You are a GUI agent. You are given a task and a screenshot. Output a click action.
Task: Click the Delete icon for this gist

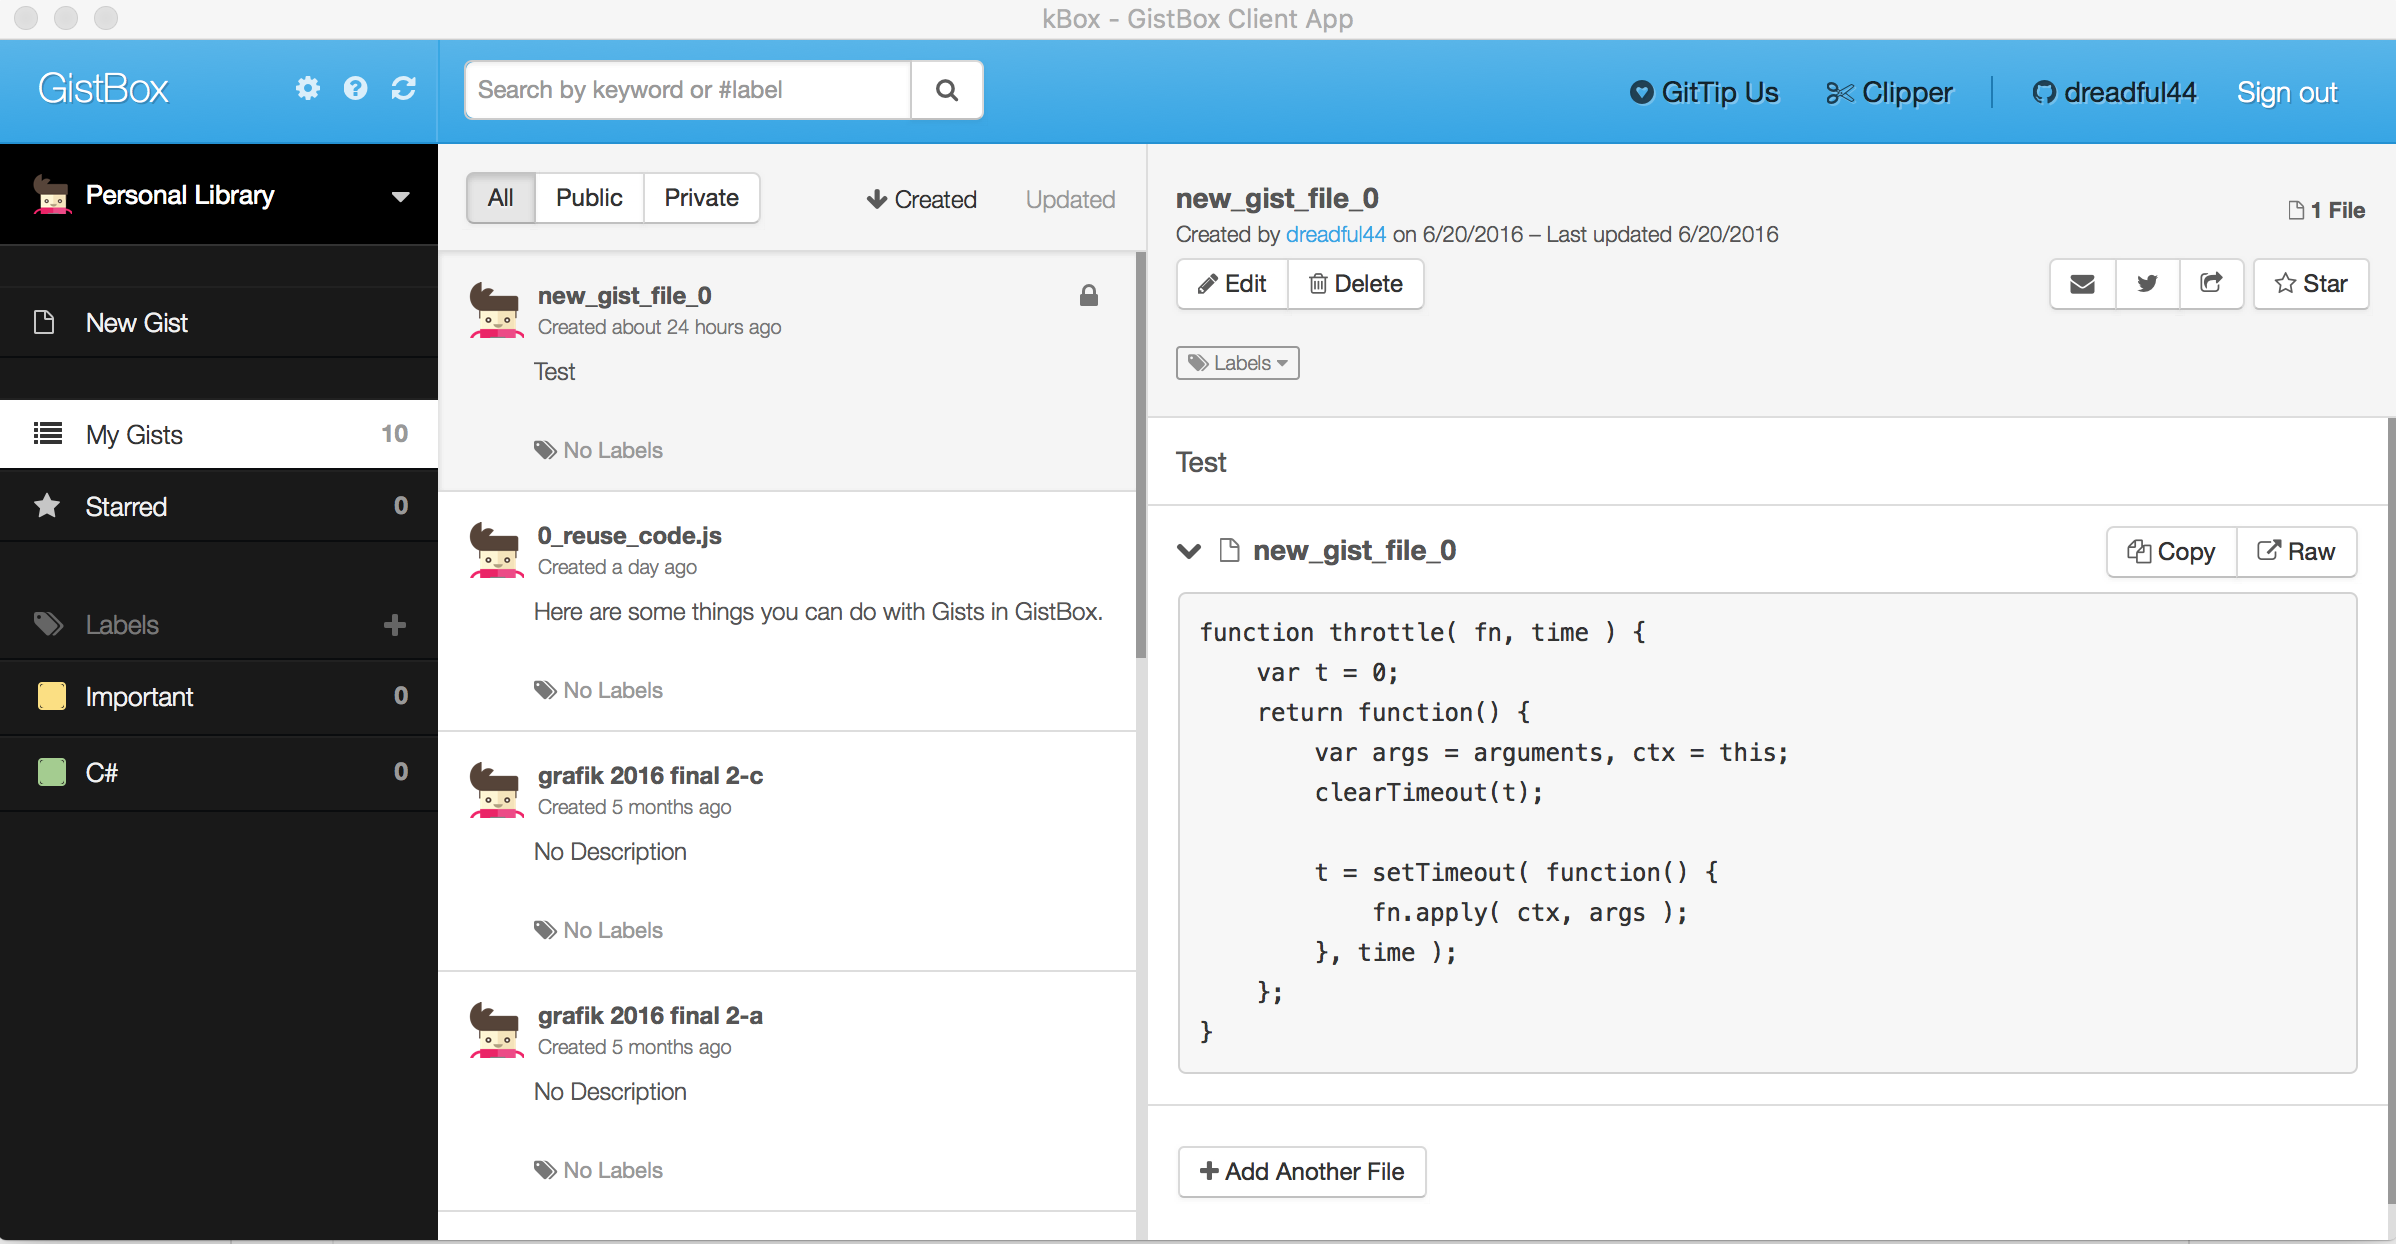(1353, 284)
